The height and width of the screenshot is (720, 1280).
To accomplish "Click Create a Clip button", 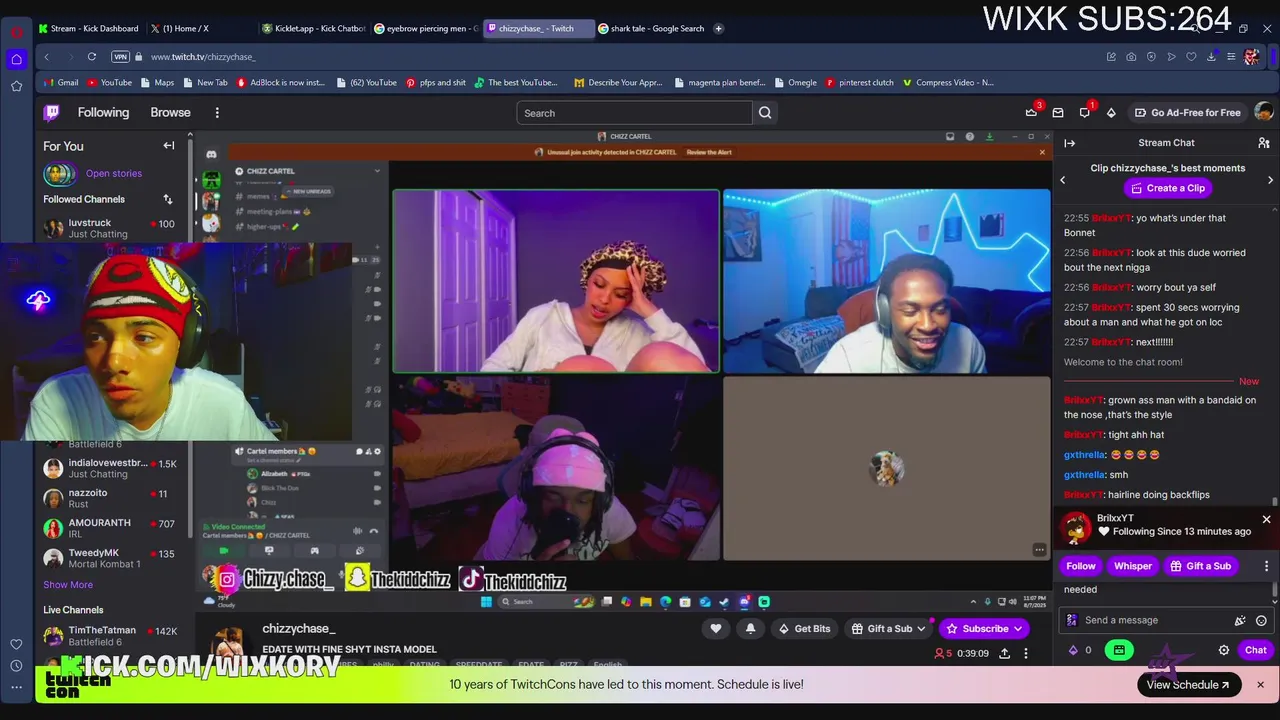I will tap(1167, 188).
